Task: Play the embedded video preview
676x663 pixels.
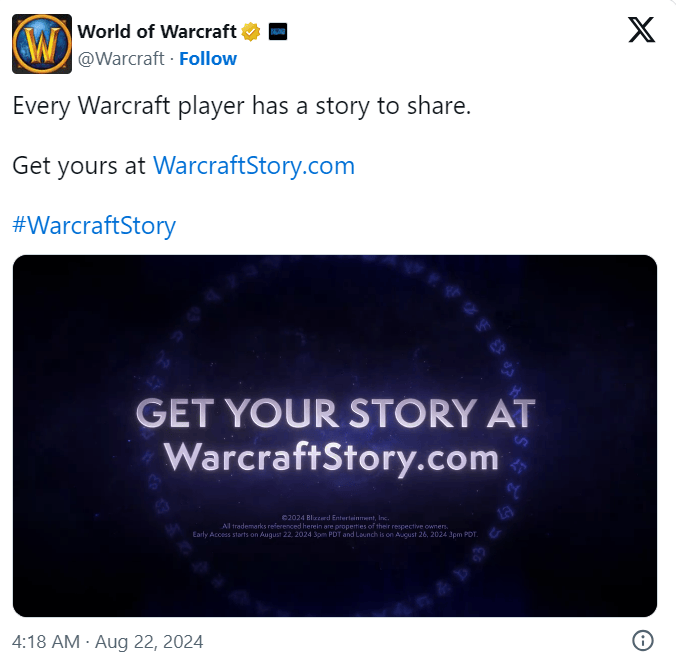Action: click(x=335, y=436)
